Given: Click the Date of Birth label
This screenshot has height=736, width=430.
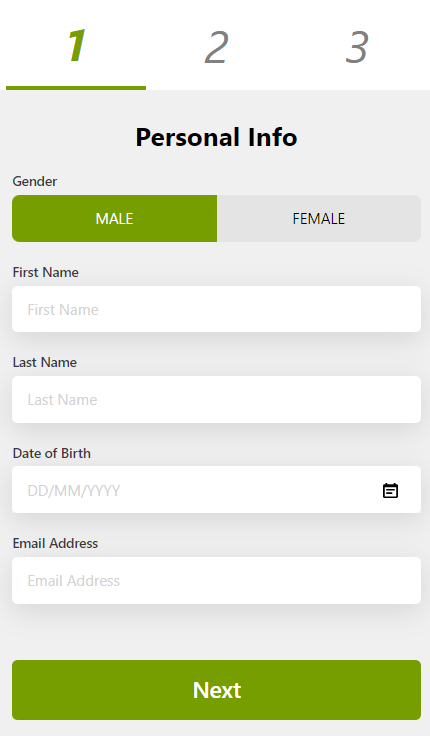Looking at the screenshot, I should [x=52, y=453].
